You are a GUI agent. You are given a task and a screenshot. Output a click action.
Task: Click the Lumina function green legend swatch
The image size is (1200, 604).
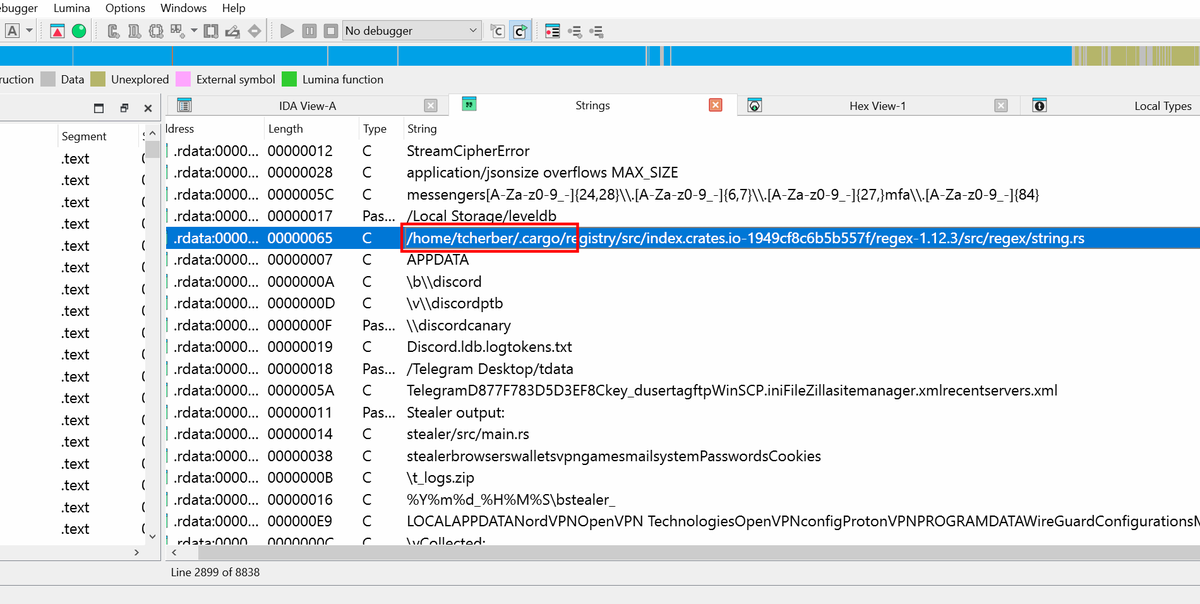tap(290, 79)
